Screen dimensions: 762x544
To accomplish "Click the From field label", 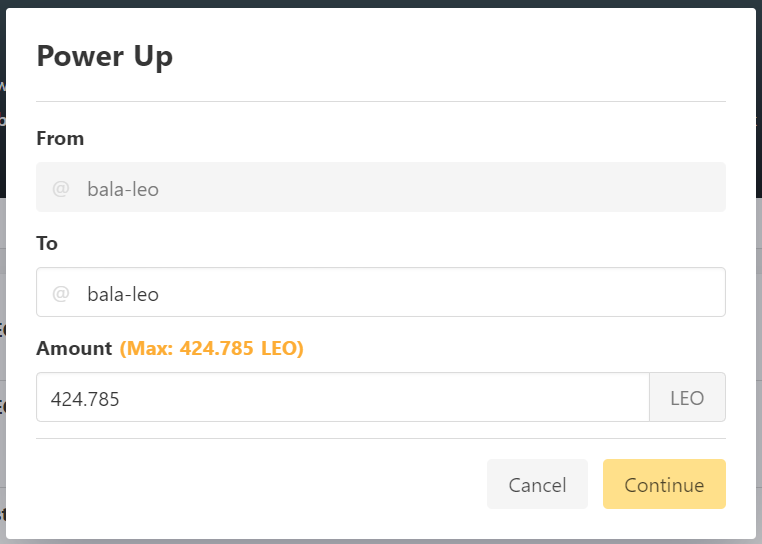I will pyautogui.click(x=60, y=139).
